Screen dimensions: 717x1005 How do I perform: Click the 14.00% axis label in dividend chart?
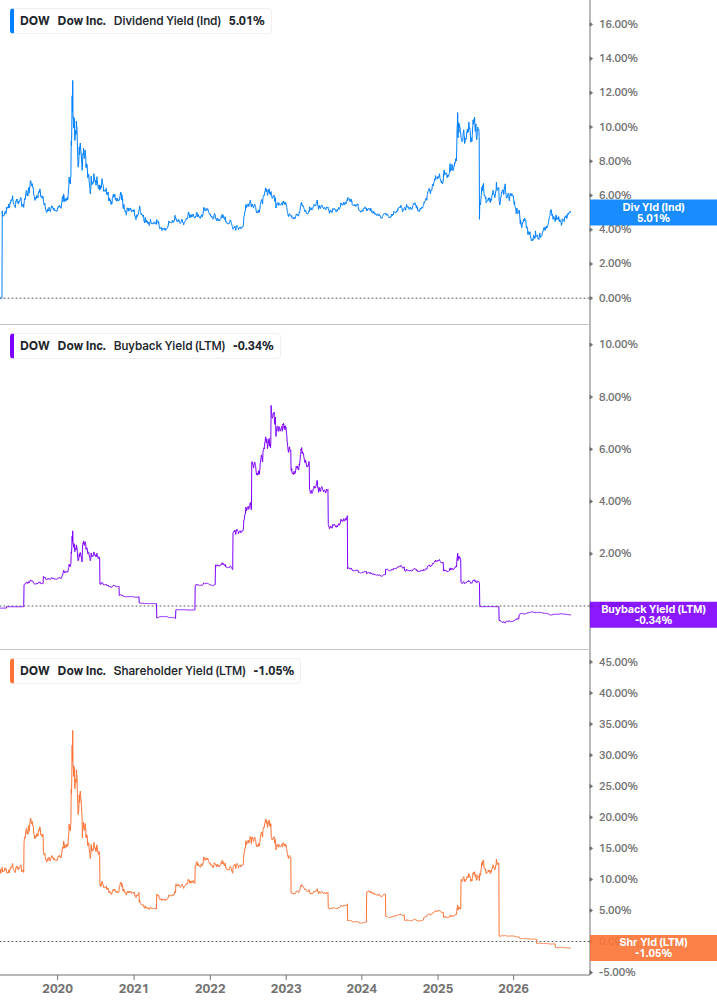(x=618, y=58)
